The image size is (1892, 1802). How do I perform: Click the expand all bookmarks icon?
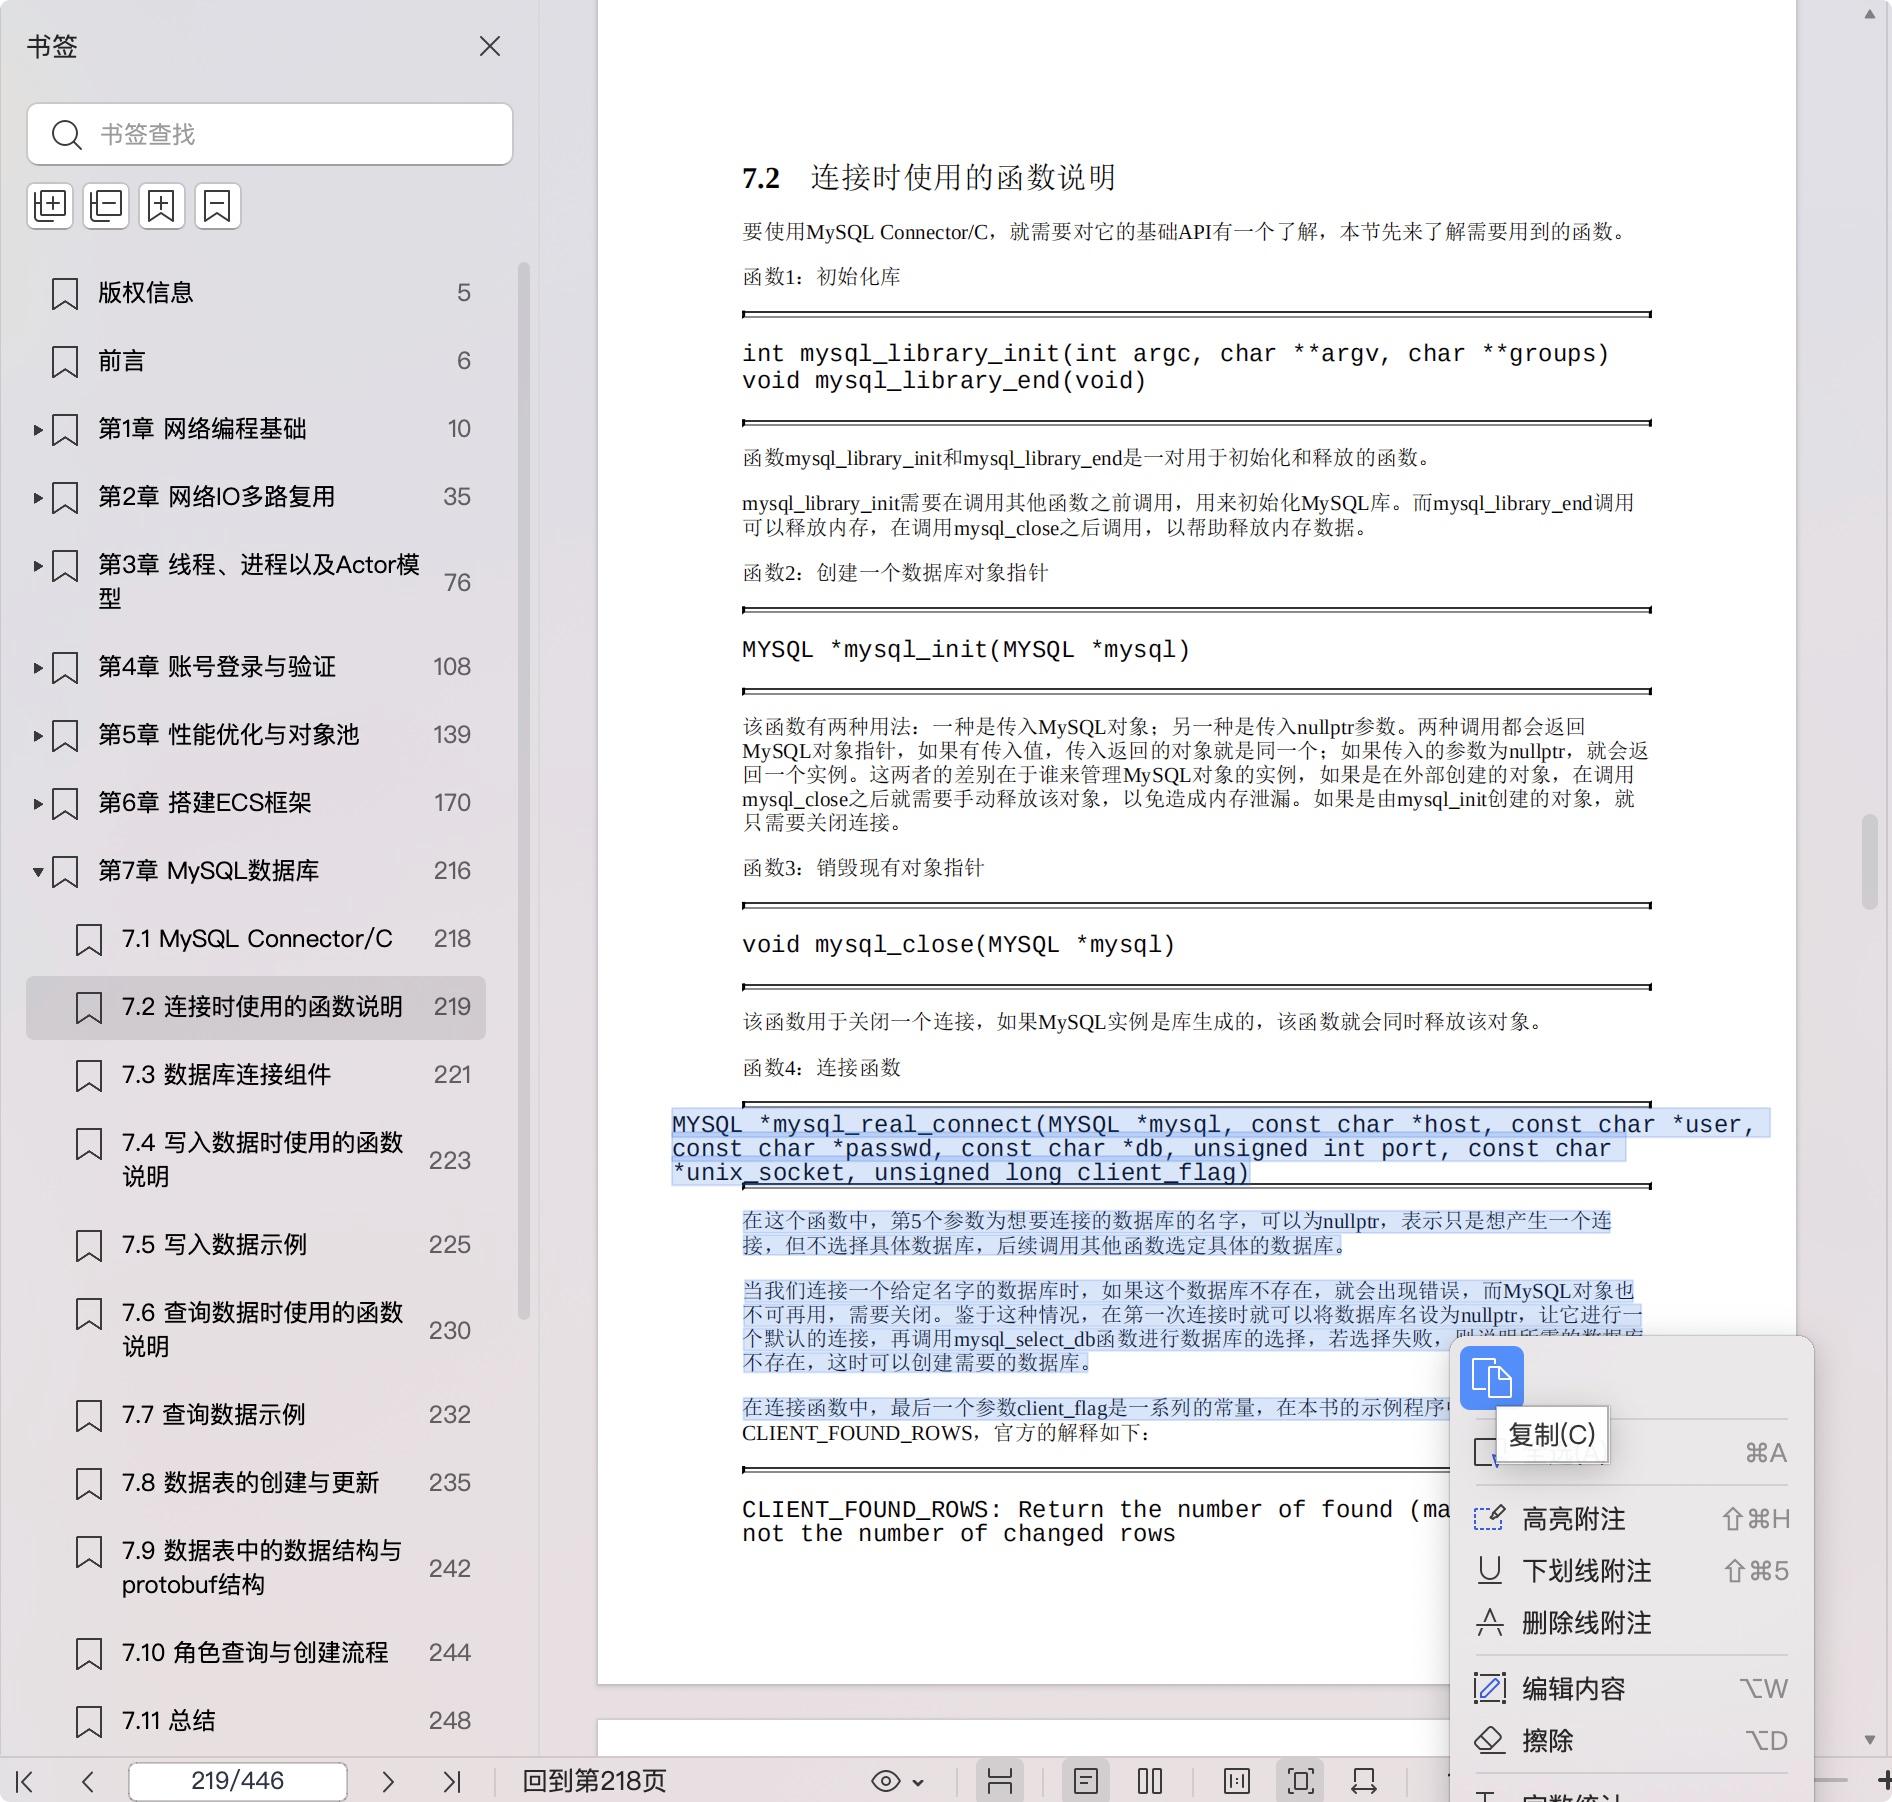[x=50, y=206]
